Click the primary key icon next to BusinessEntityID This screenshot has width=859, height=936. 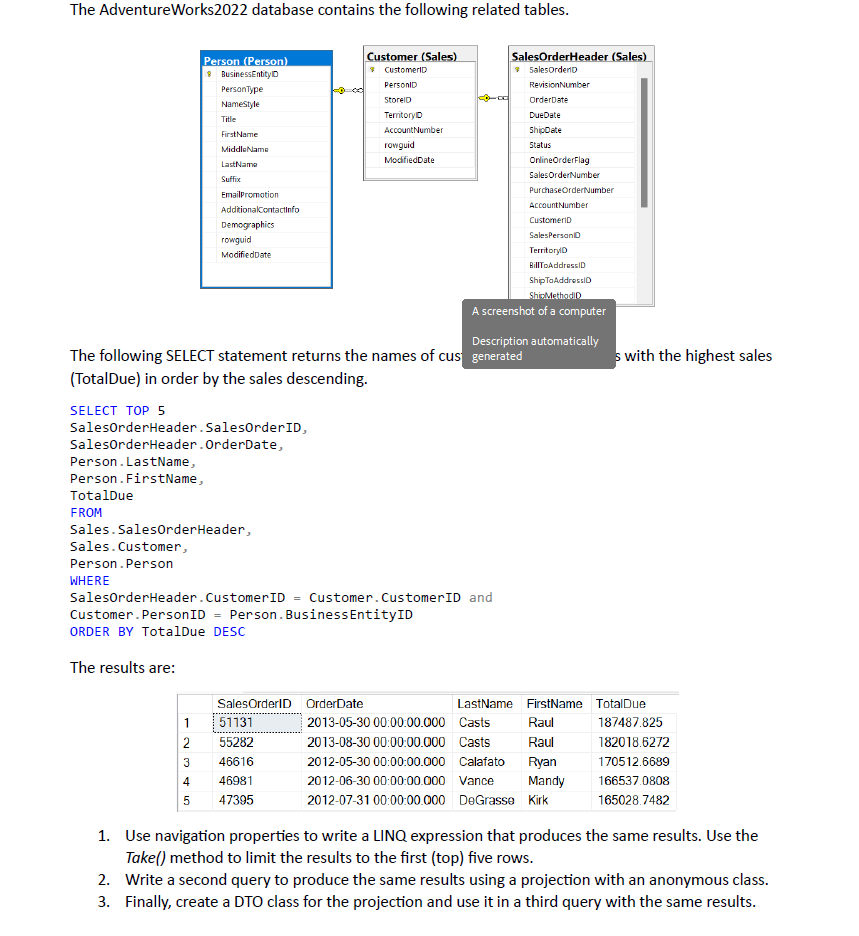[x=207, y=72]
